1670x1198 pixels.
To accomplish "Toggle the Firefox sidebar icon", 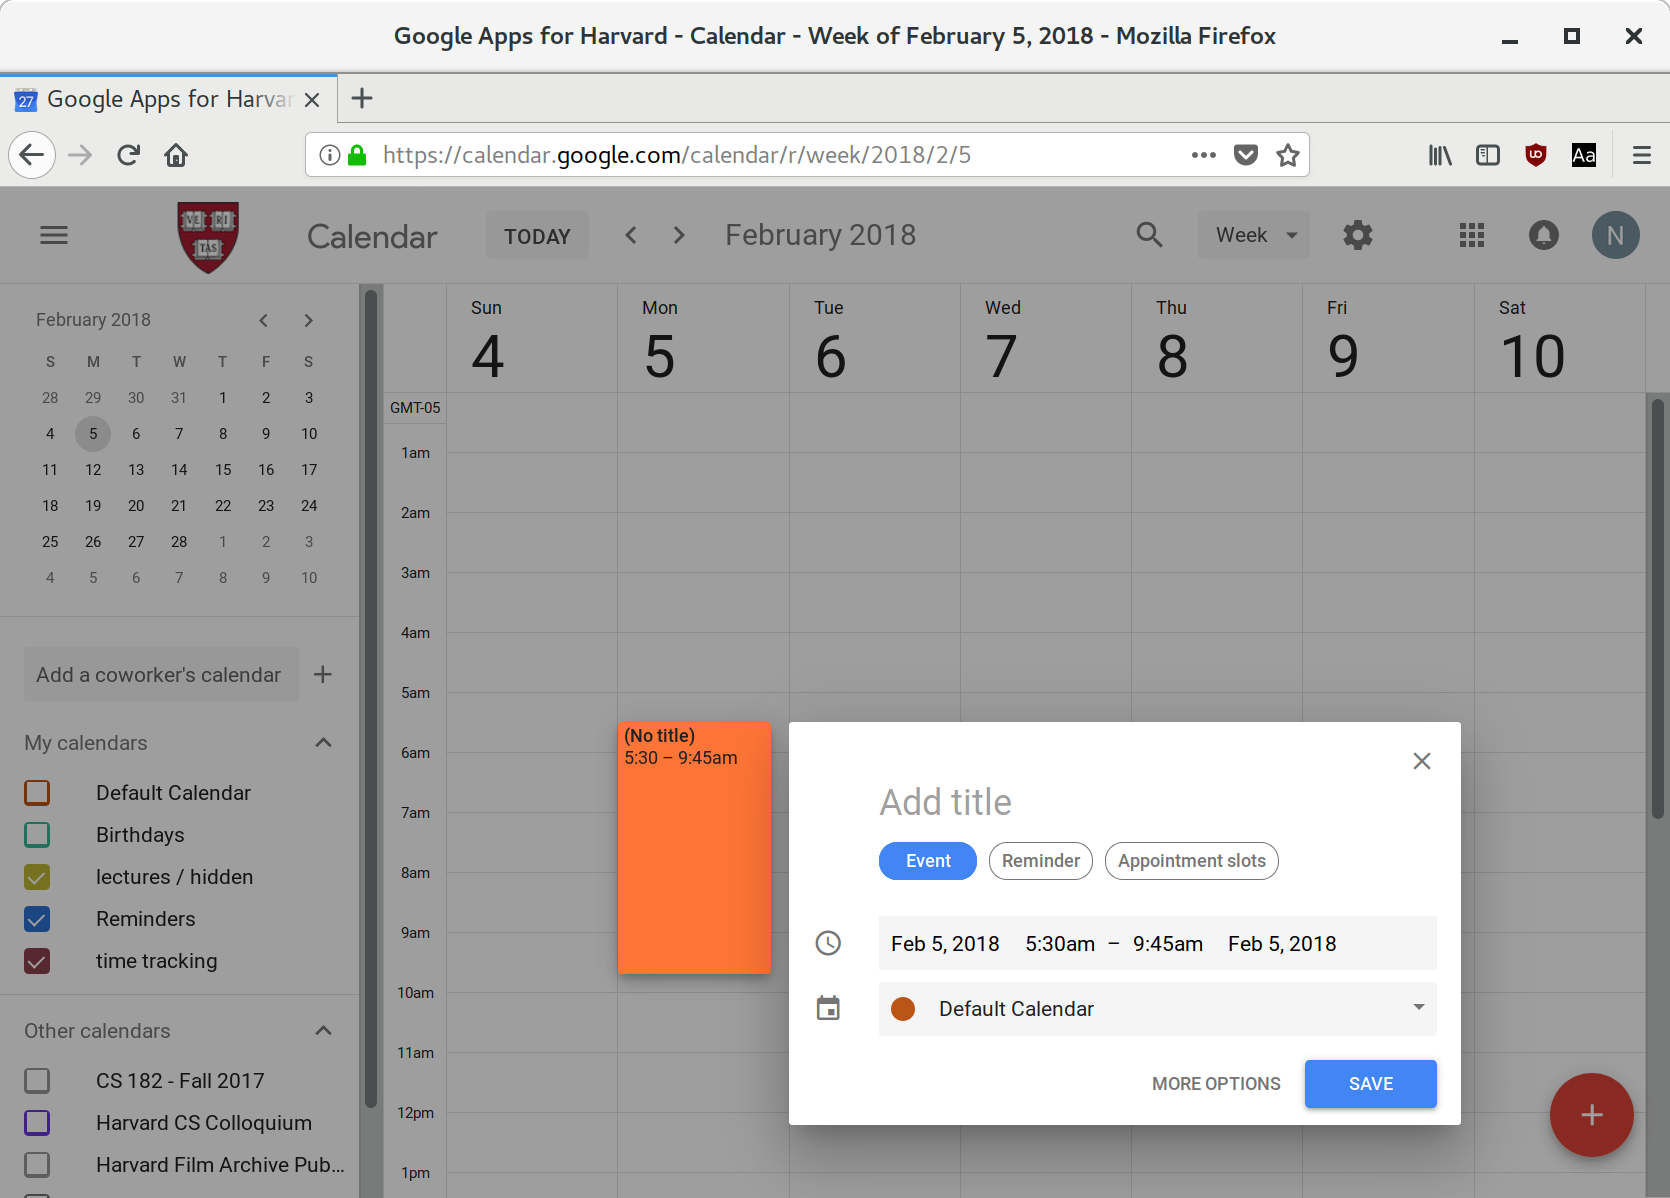I will point(1488,155).
